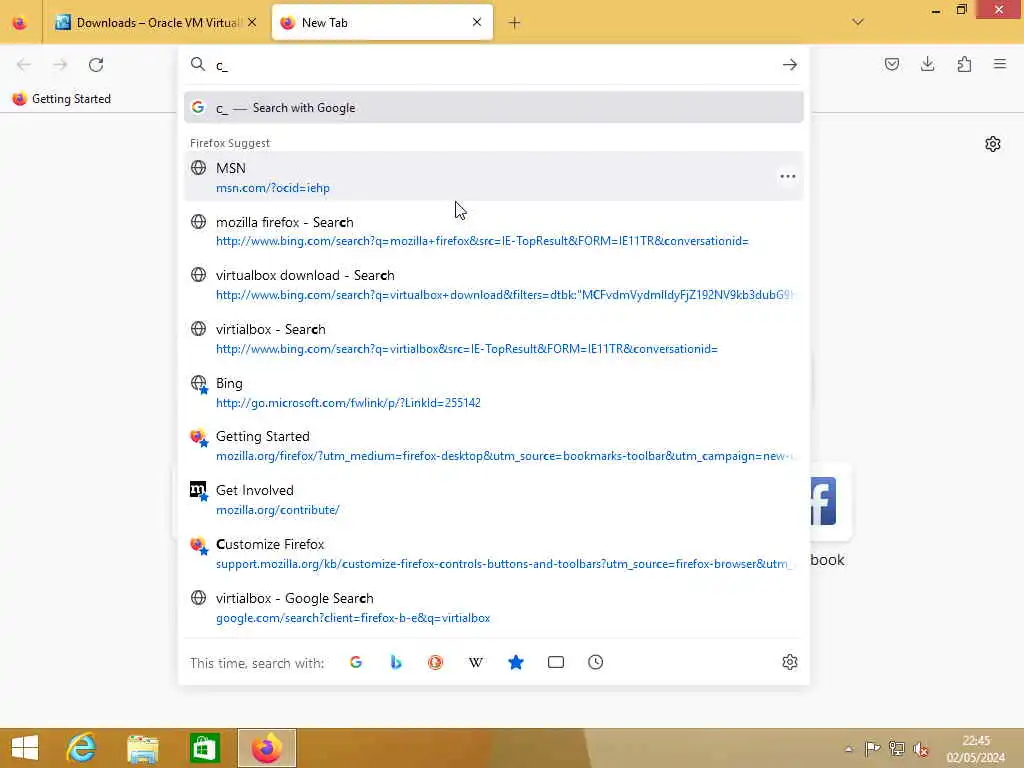1024x768 pixels.
Task: Switch to Downloads – Oracle VM VirtualBox tab
Action: (155, 23)
